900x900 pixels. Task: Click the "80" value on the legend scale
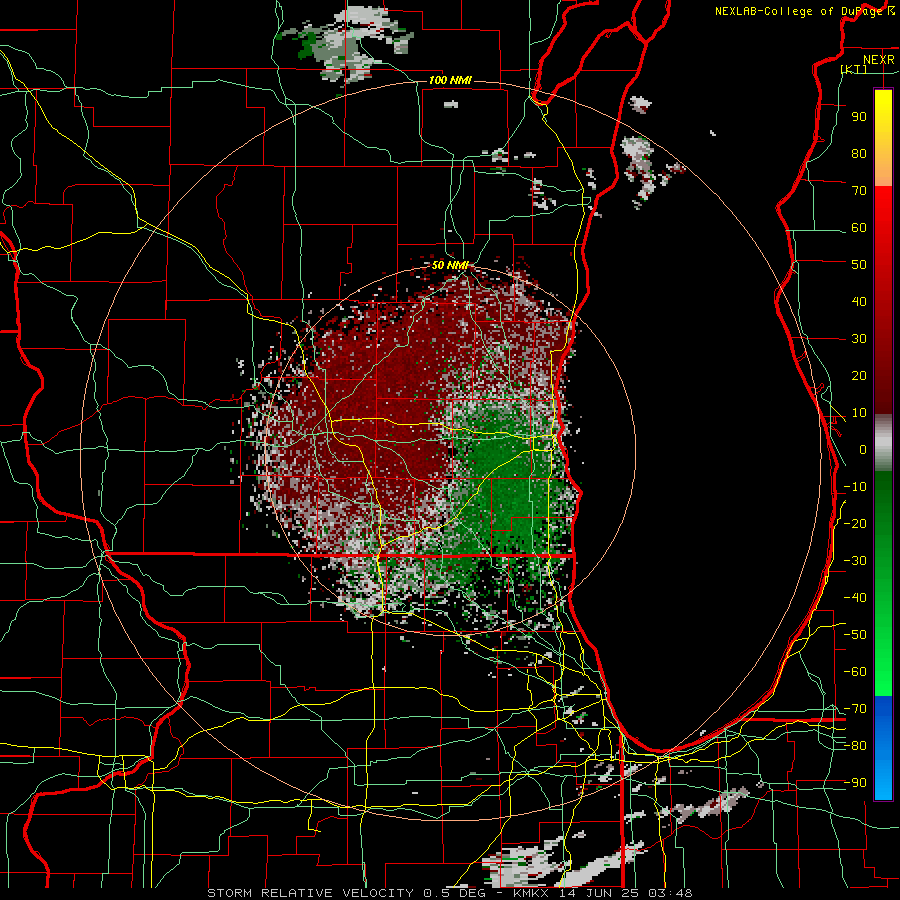[x=859, y=154]
